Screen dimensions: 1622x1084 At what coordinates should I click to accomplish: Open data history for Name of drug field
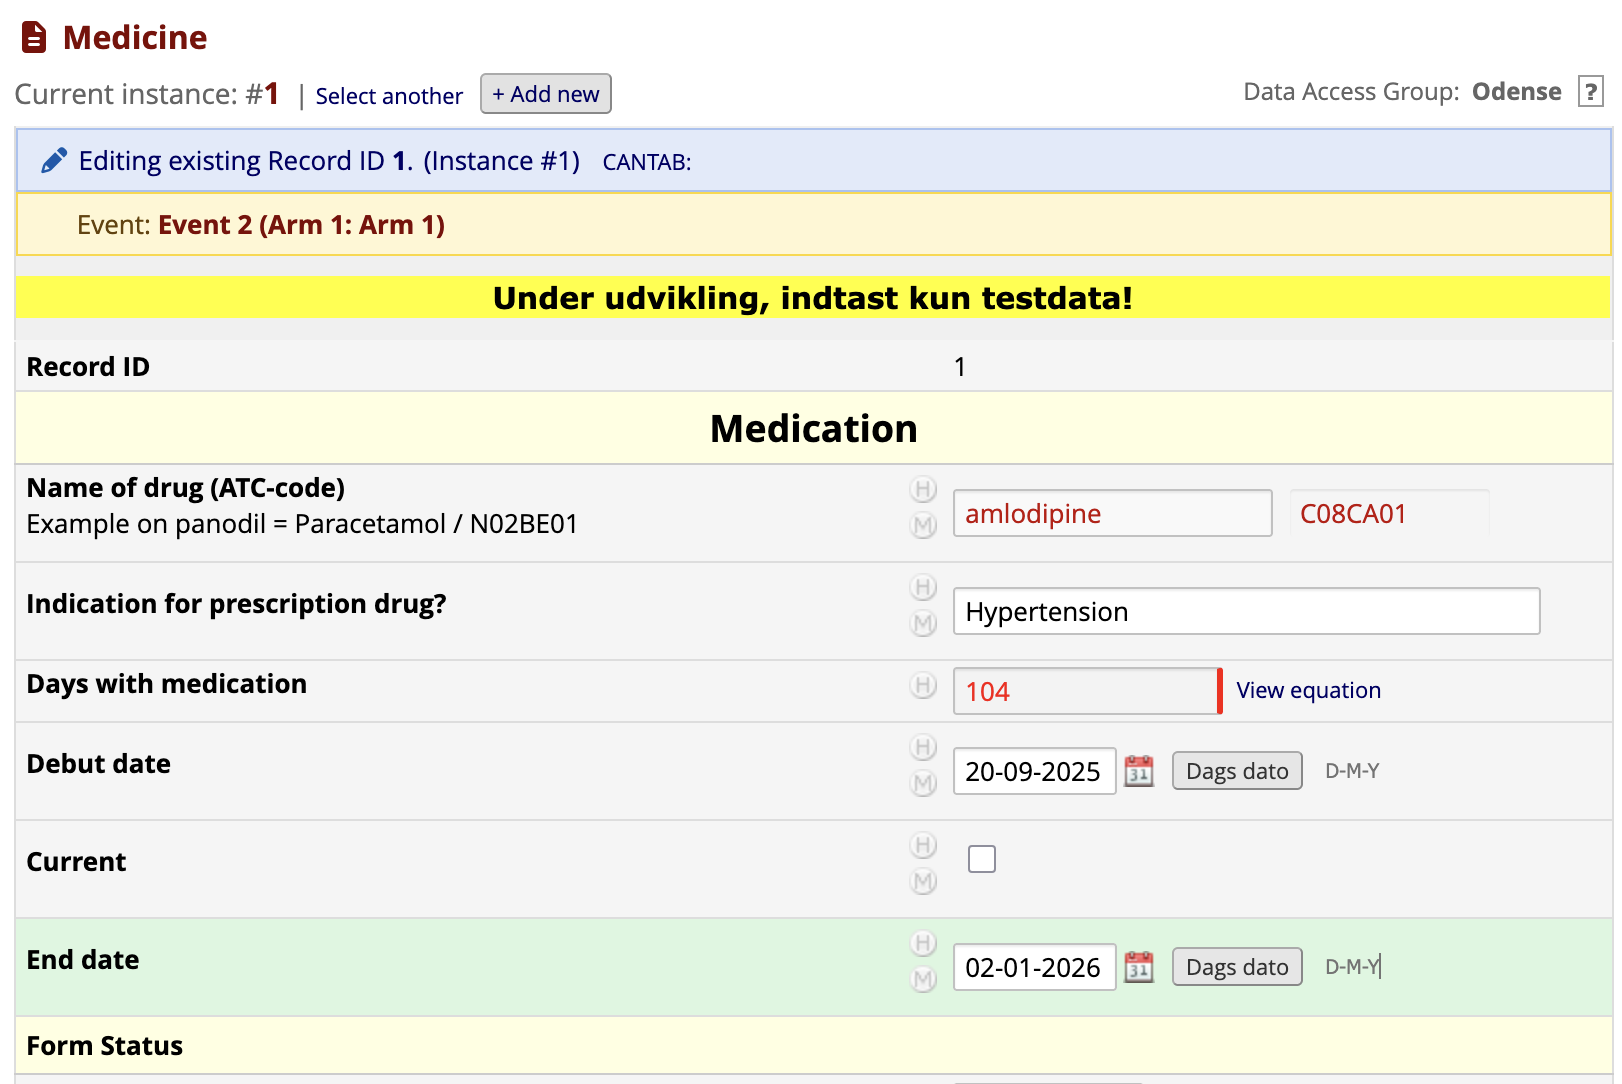[923, 490]
